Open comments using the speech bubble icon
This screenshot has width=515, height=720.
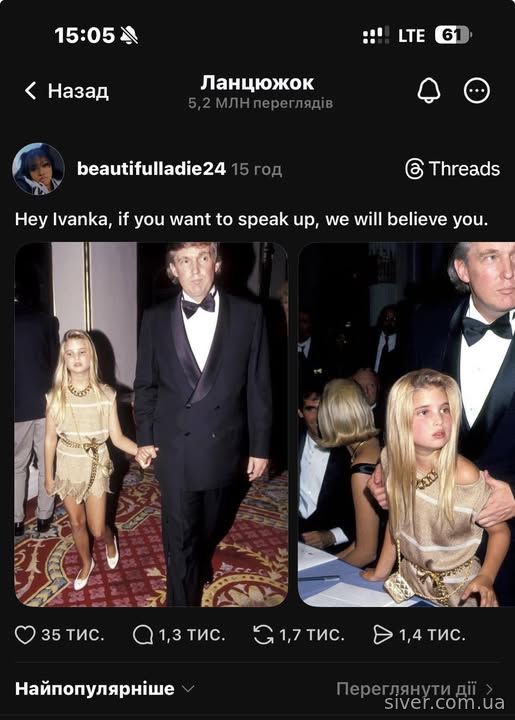(143, 635)
